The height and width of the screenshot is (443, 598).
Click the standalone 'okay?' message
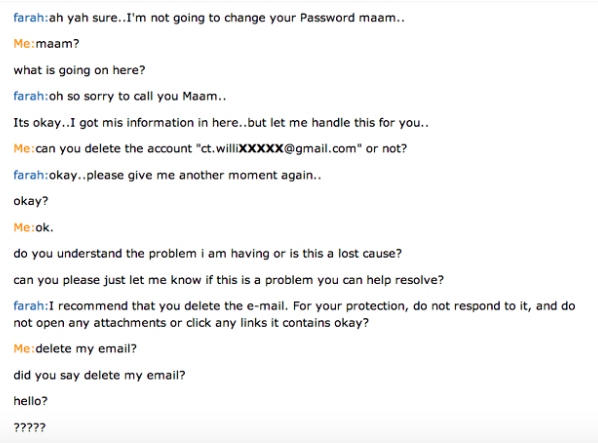(31, 201)
